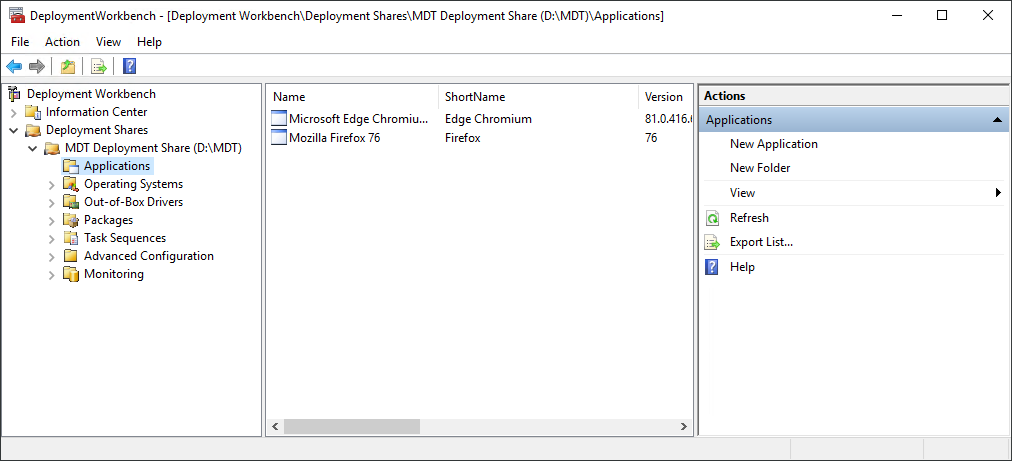Image resolution: width=1012 pixels, height=461 pixels.
Task: Expand the Task Sequences node
Action: [x=52, y=239]
